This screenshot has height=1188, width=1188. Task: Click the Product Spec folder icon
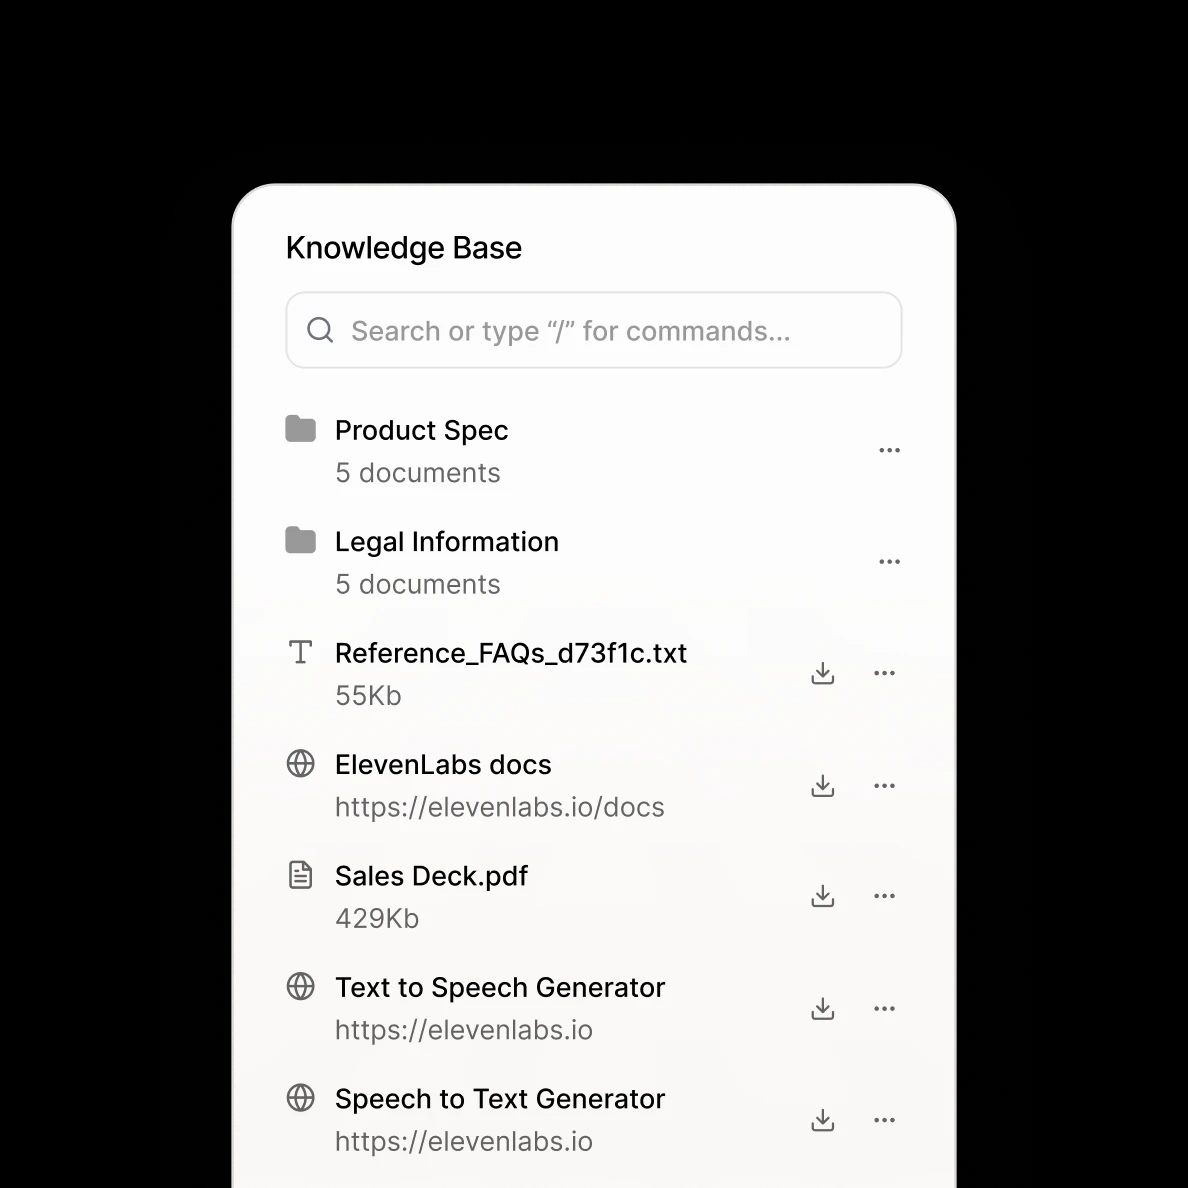pos(300,429)
